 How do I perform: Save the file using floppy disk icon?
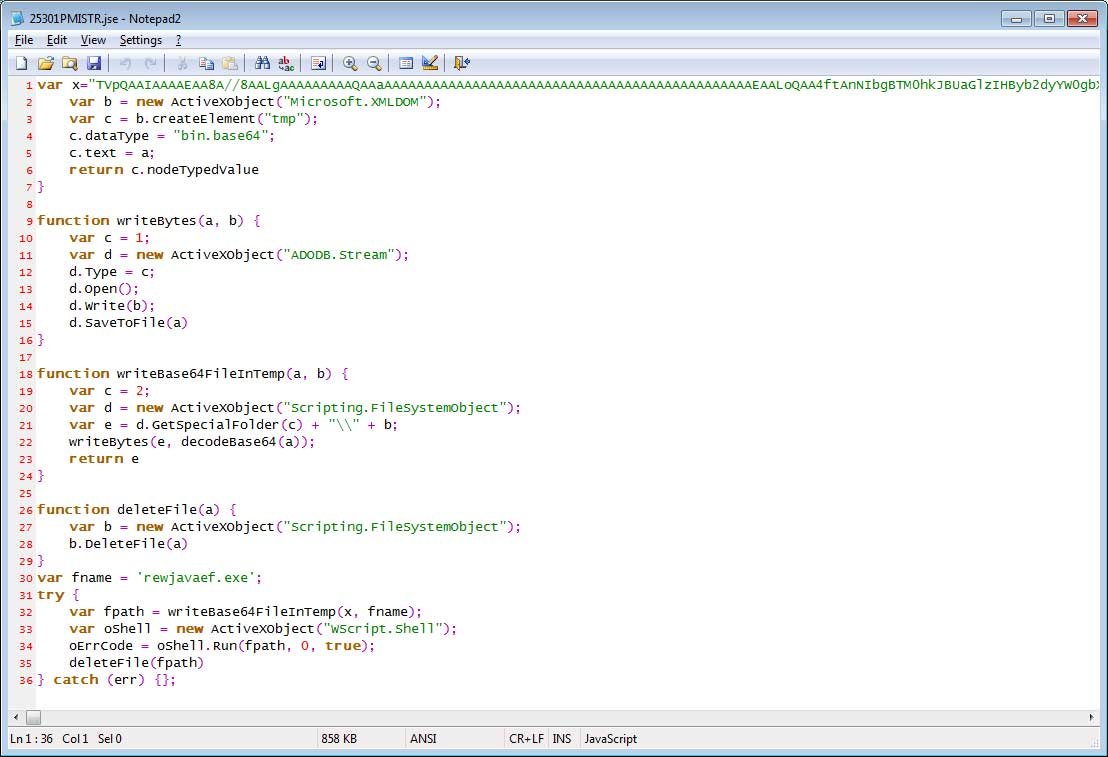coord(93,64)
